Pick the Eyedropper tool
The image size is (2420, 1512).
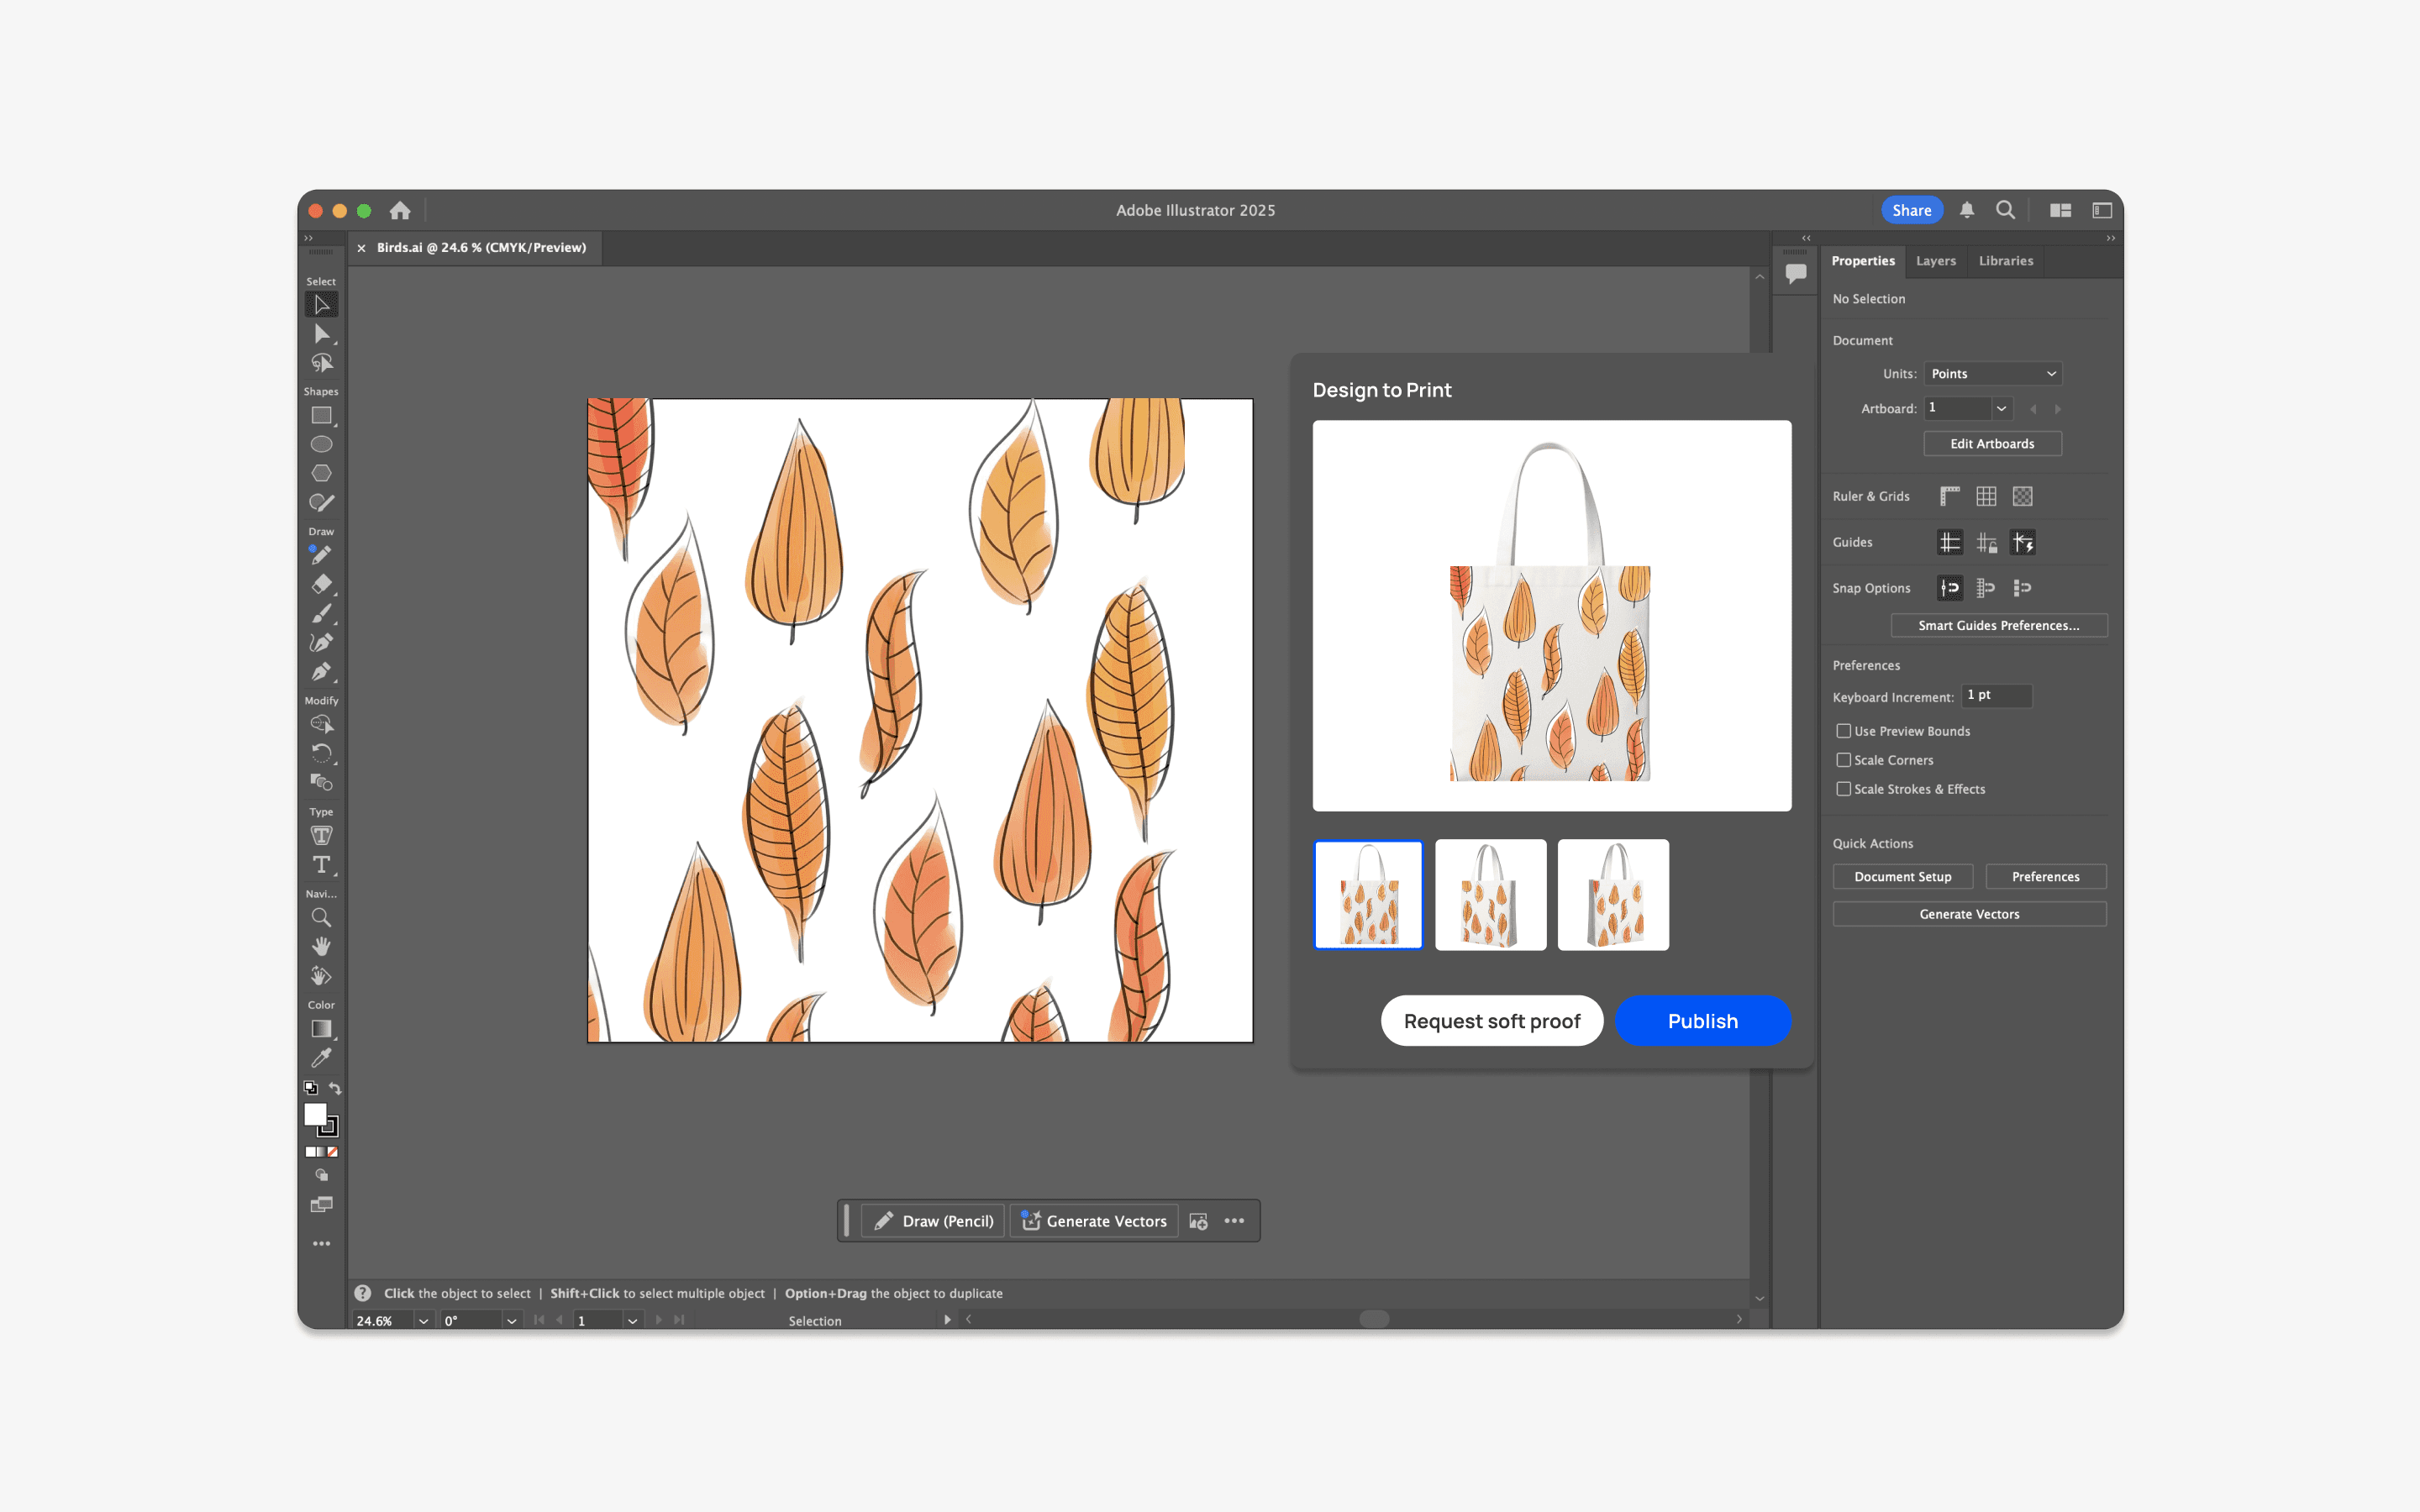(321, 1058)
